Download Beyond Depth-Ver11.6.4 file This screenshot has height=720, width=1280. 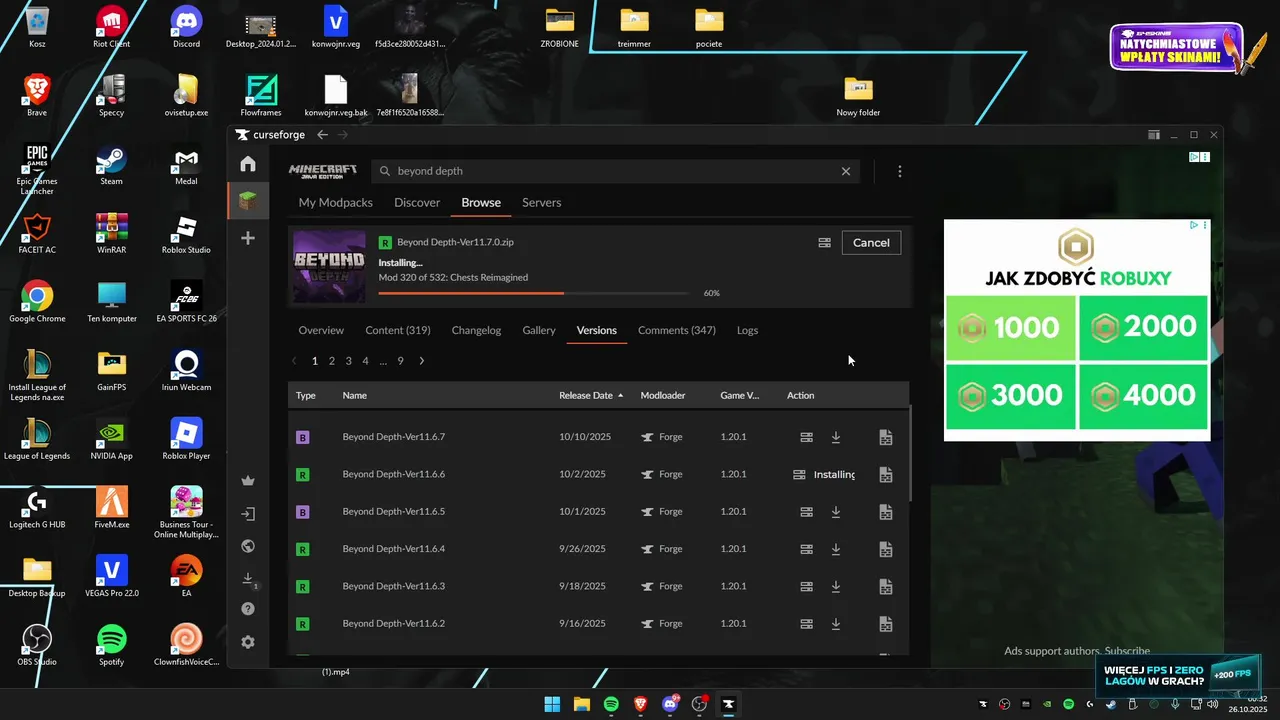[836, 549]
